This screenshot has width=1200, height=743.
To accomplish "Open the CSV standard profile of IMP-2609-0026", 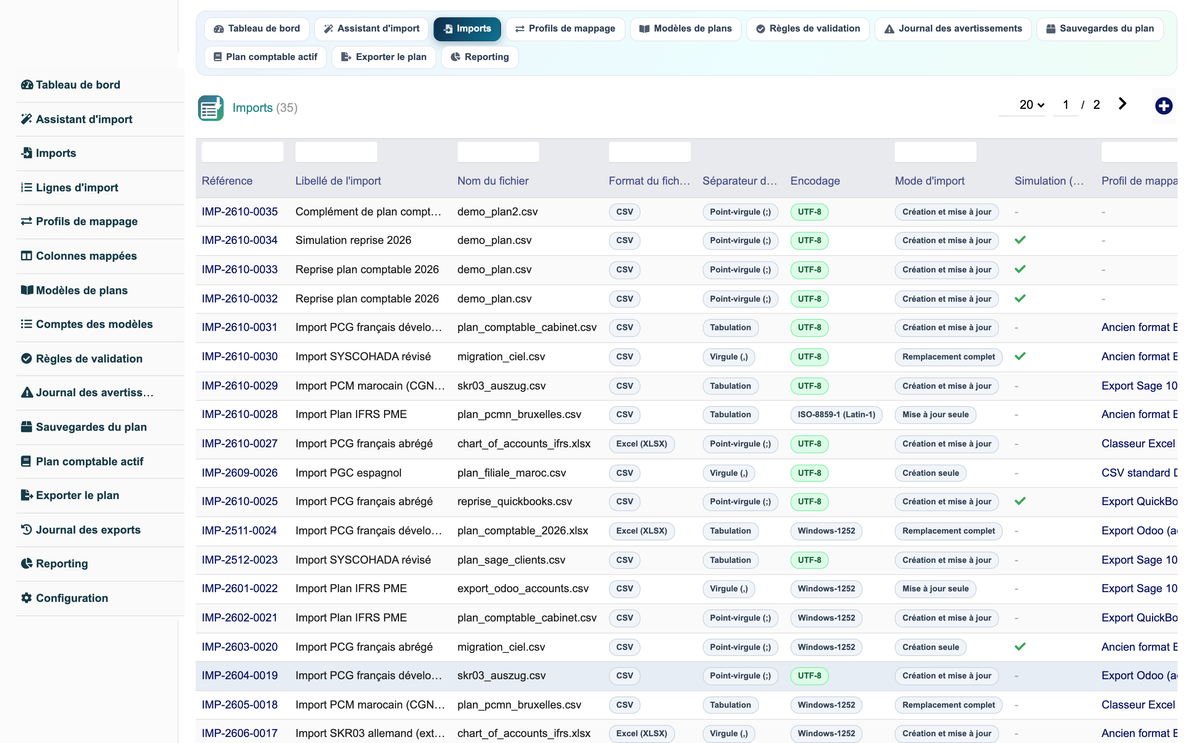I will tap(1139, 473).
